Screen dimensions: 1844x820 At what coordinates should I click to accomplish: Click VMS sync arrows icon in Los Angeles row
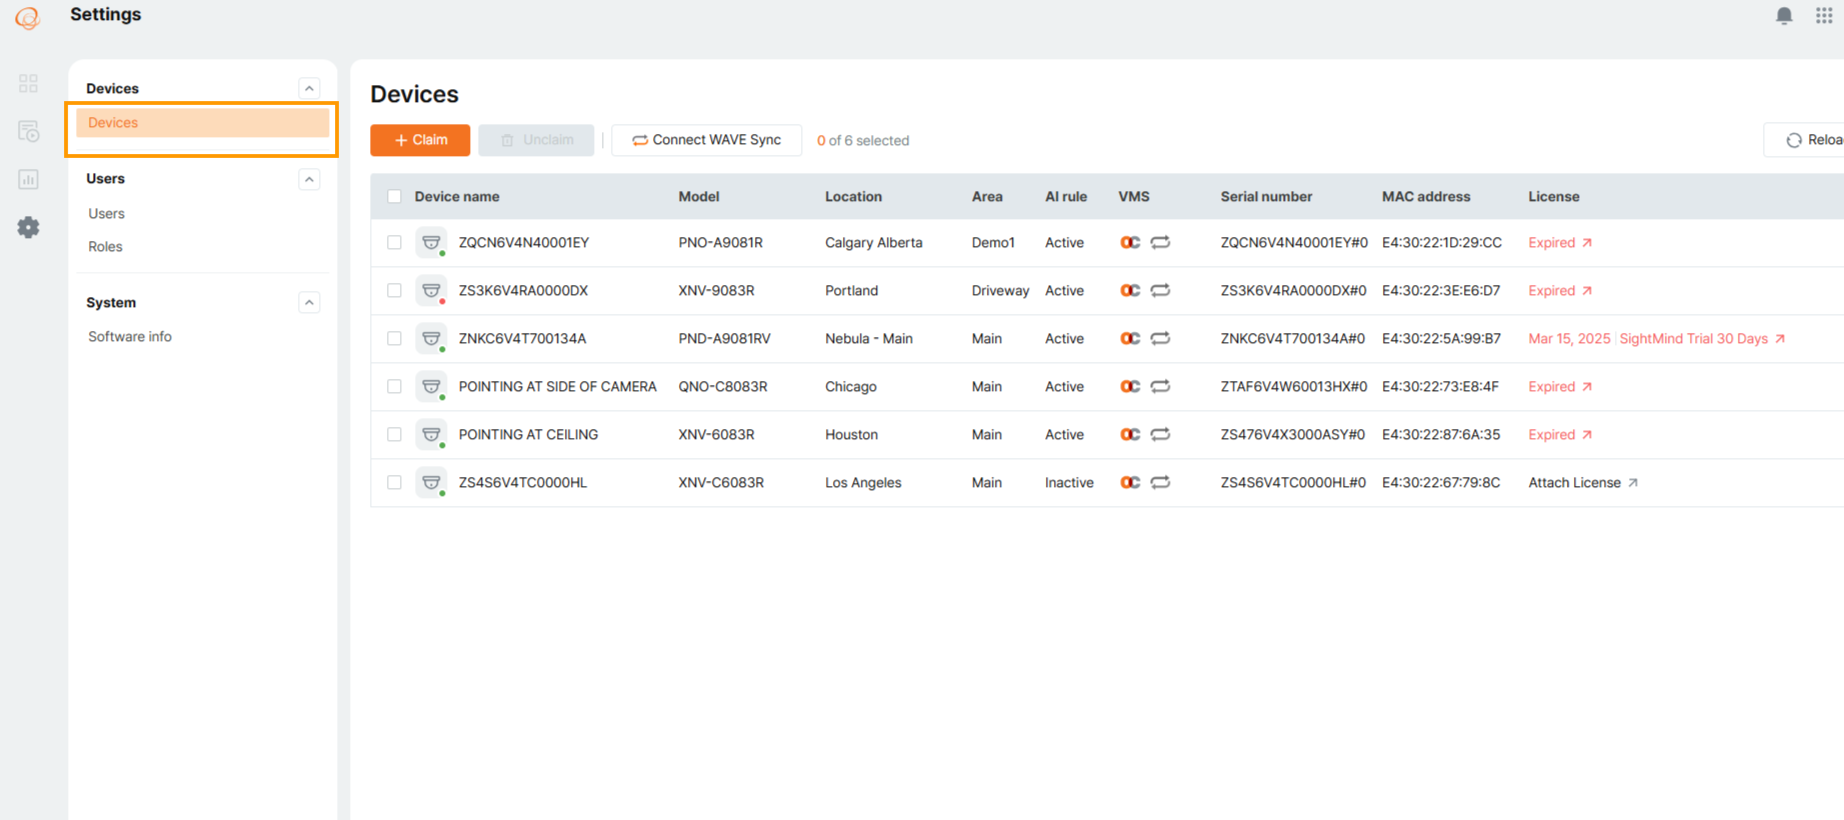point(1160,482)
